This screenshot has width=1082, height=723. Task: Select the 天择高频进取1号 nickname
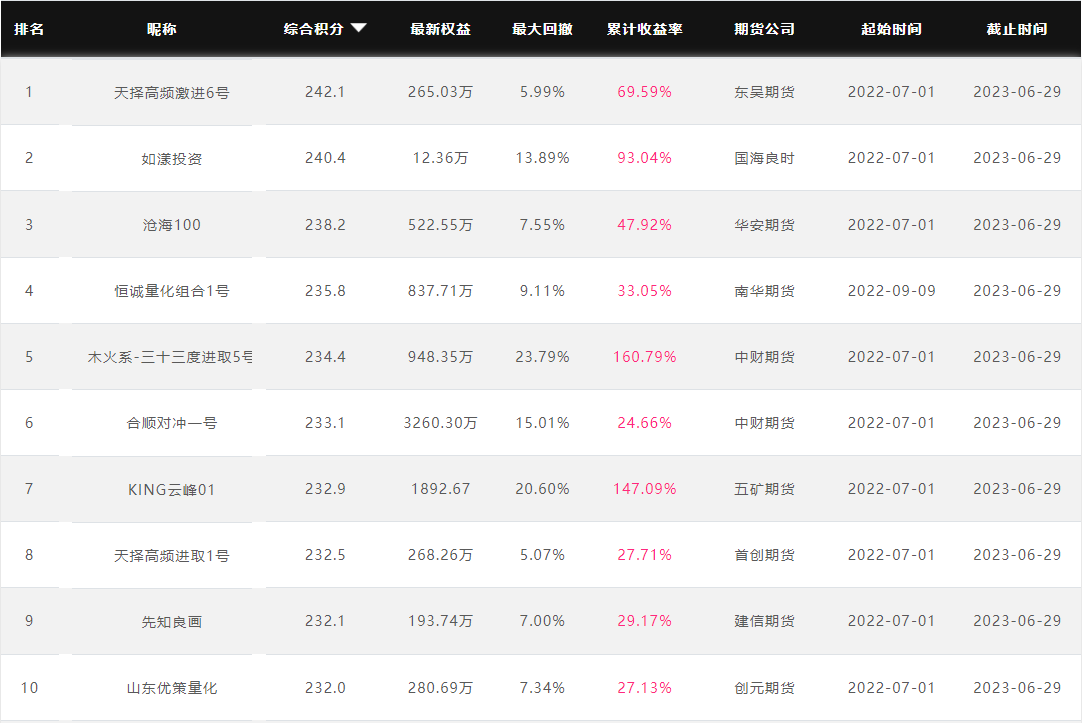click(x=171, y=555)
